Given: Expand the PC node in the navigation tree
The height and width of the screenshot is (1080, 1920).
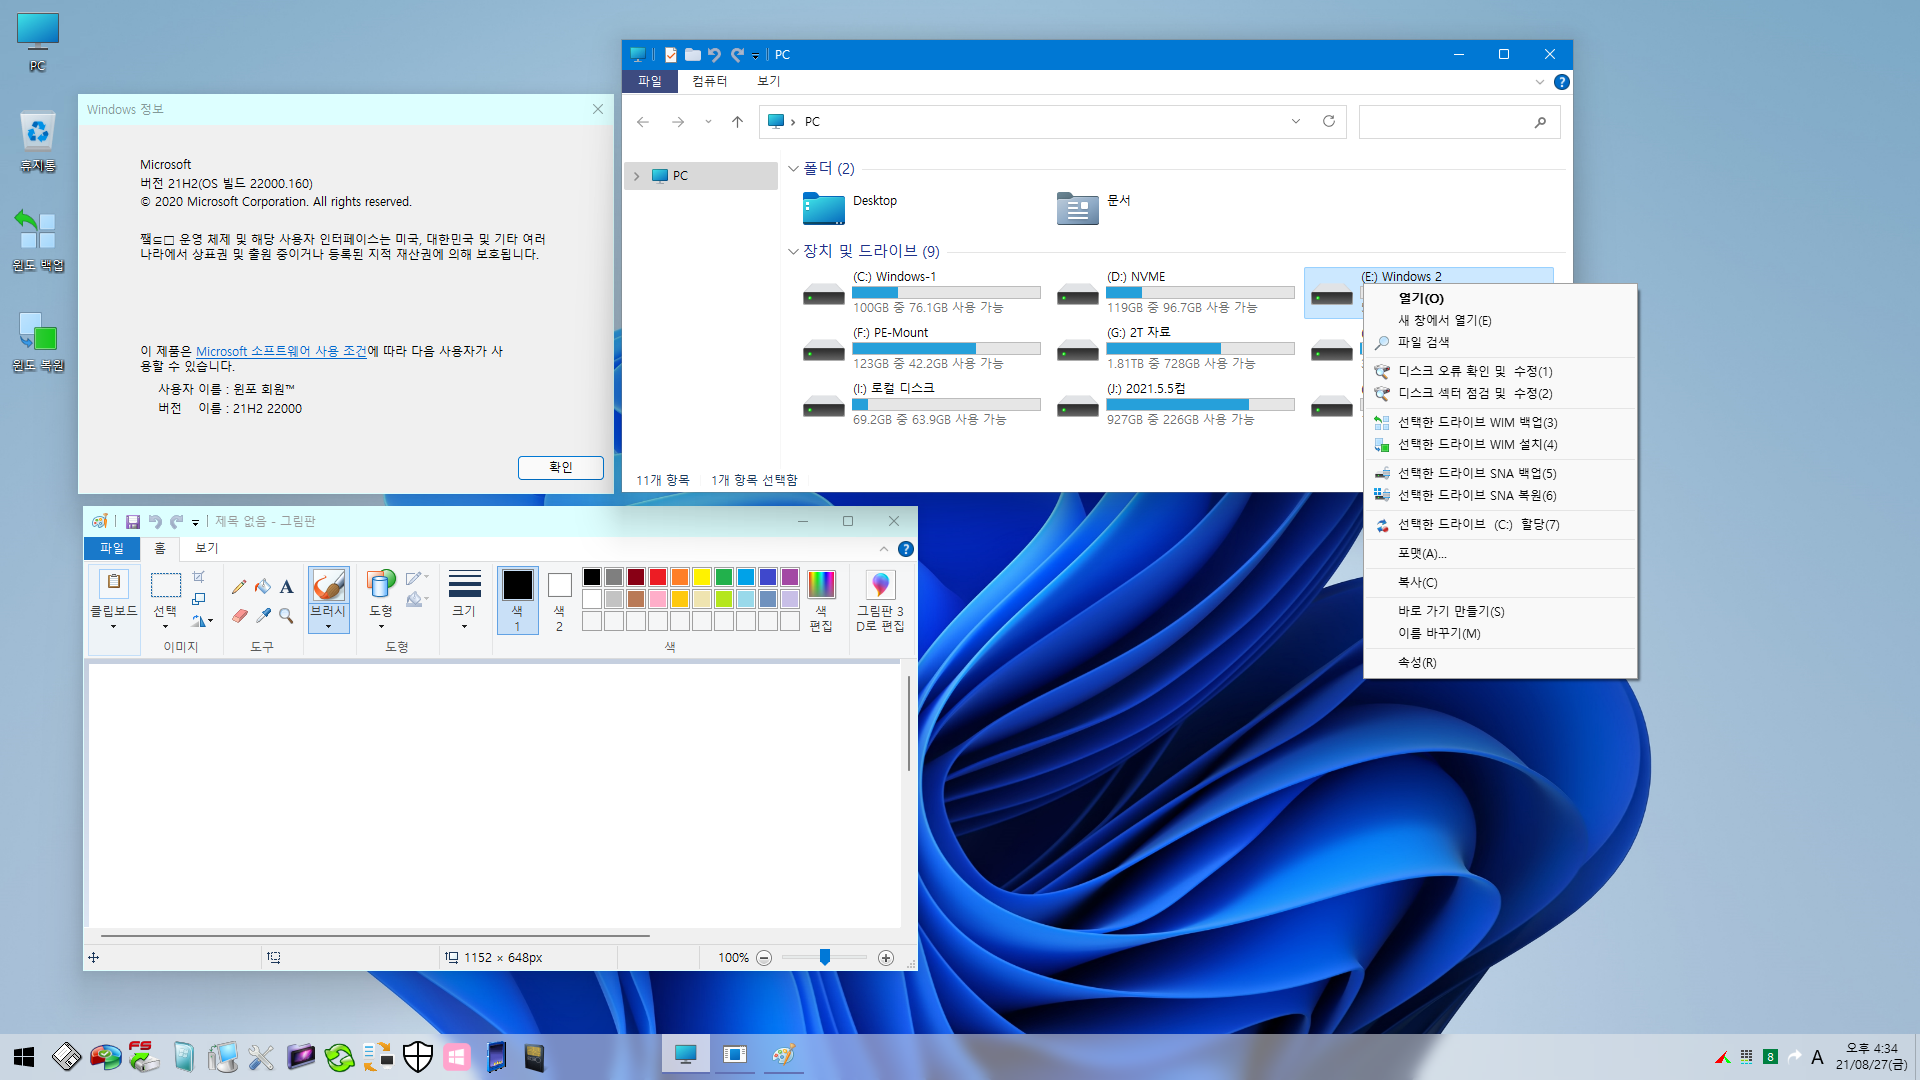Looking at the screenshot, I should [636, 176].
